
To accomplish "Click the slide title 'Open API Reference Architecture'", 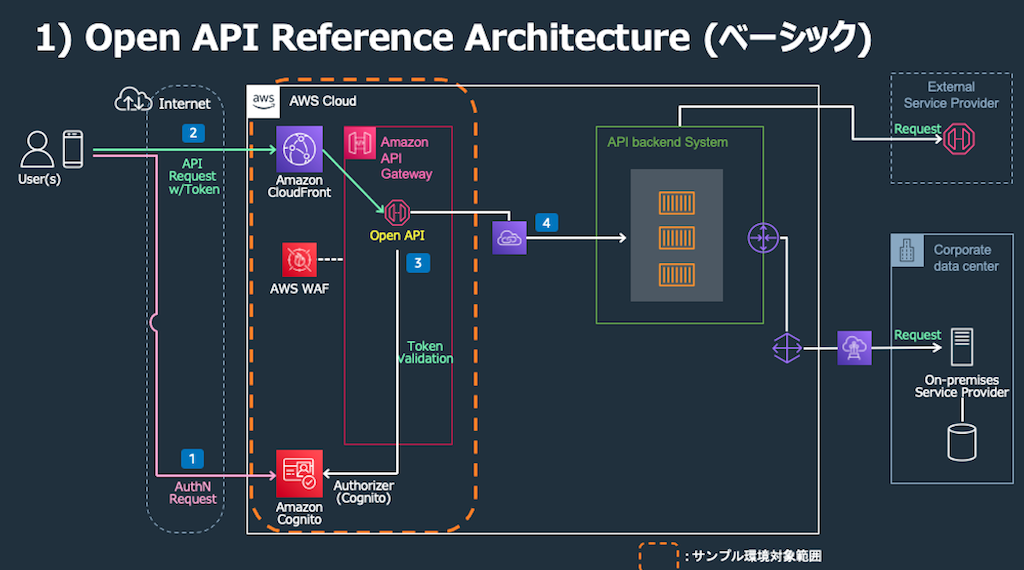I will tap(387, 37).
